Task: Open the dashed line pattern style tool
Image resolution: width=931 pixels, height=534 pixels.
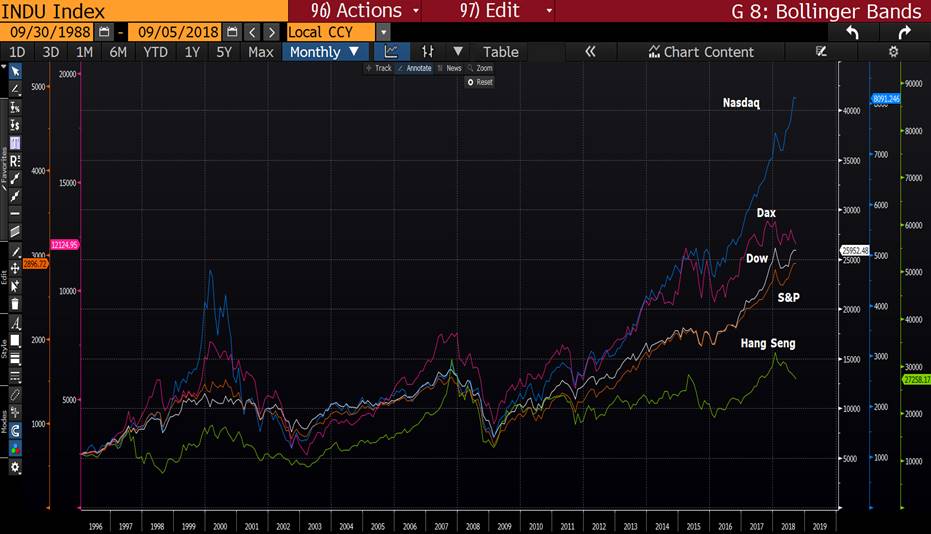Action: tap(15, 377)
